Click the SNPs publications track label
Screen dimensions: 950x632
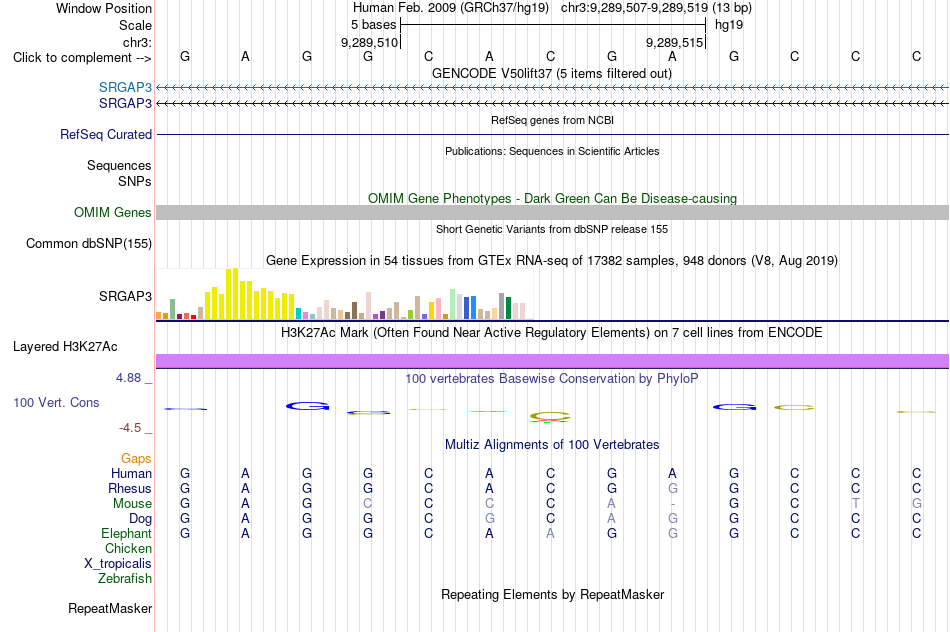click(x=135, y=181)
